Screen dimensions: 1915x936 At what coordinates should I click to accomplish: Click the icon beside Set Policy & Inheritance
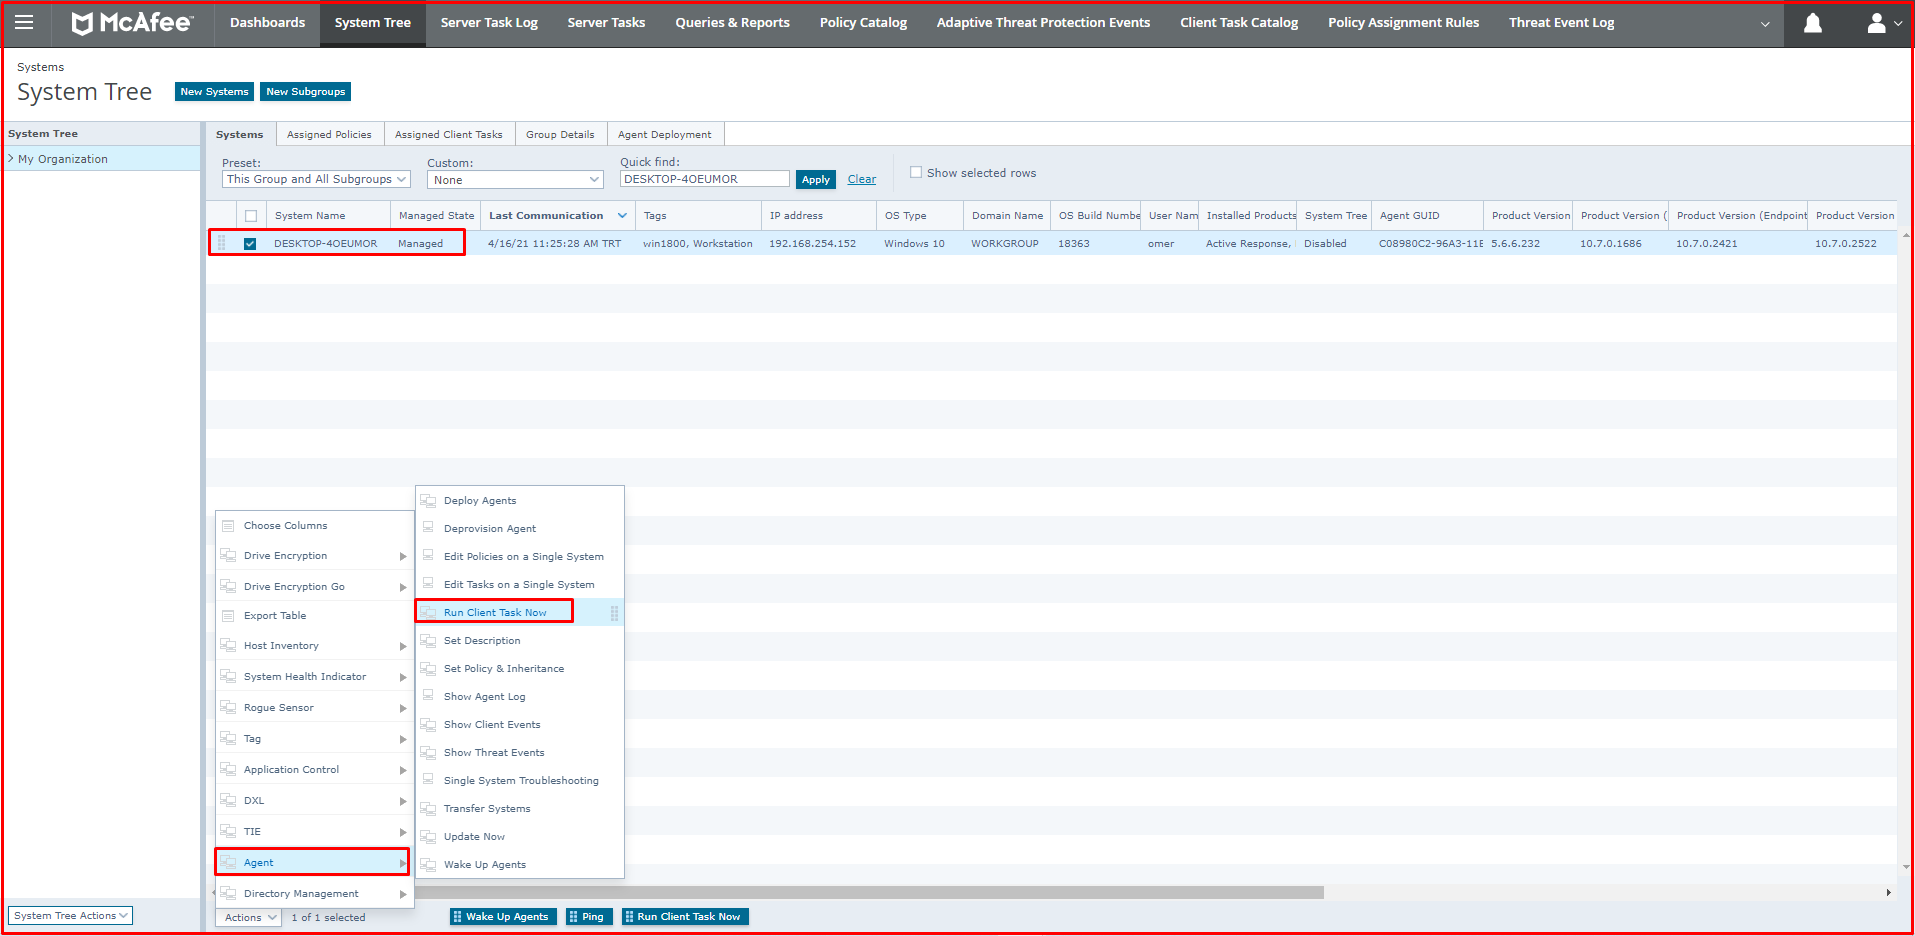click(428, 669)
